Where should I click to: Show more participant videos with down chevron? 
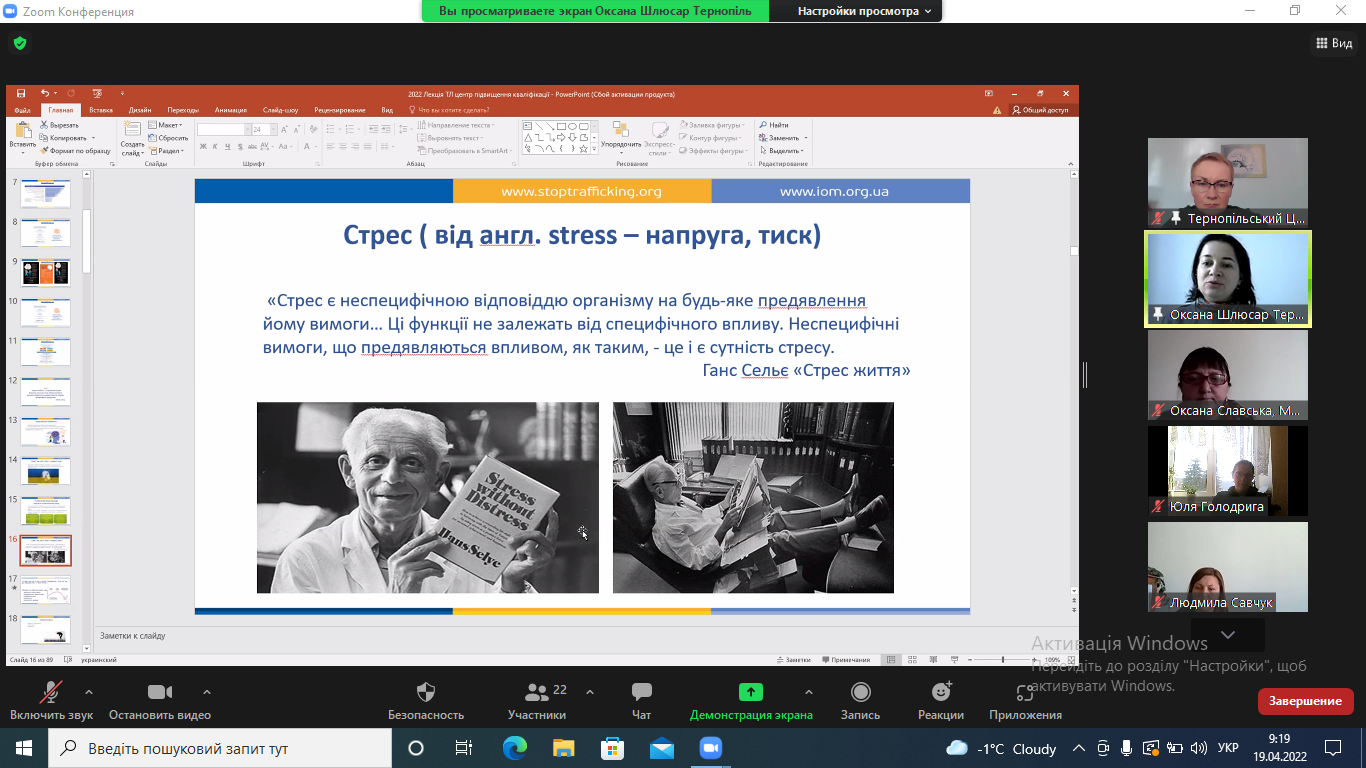click(1228, 635)
